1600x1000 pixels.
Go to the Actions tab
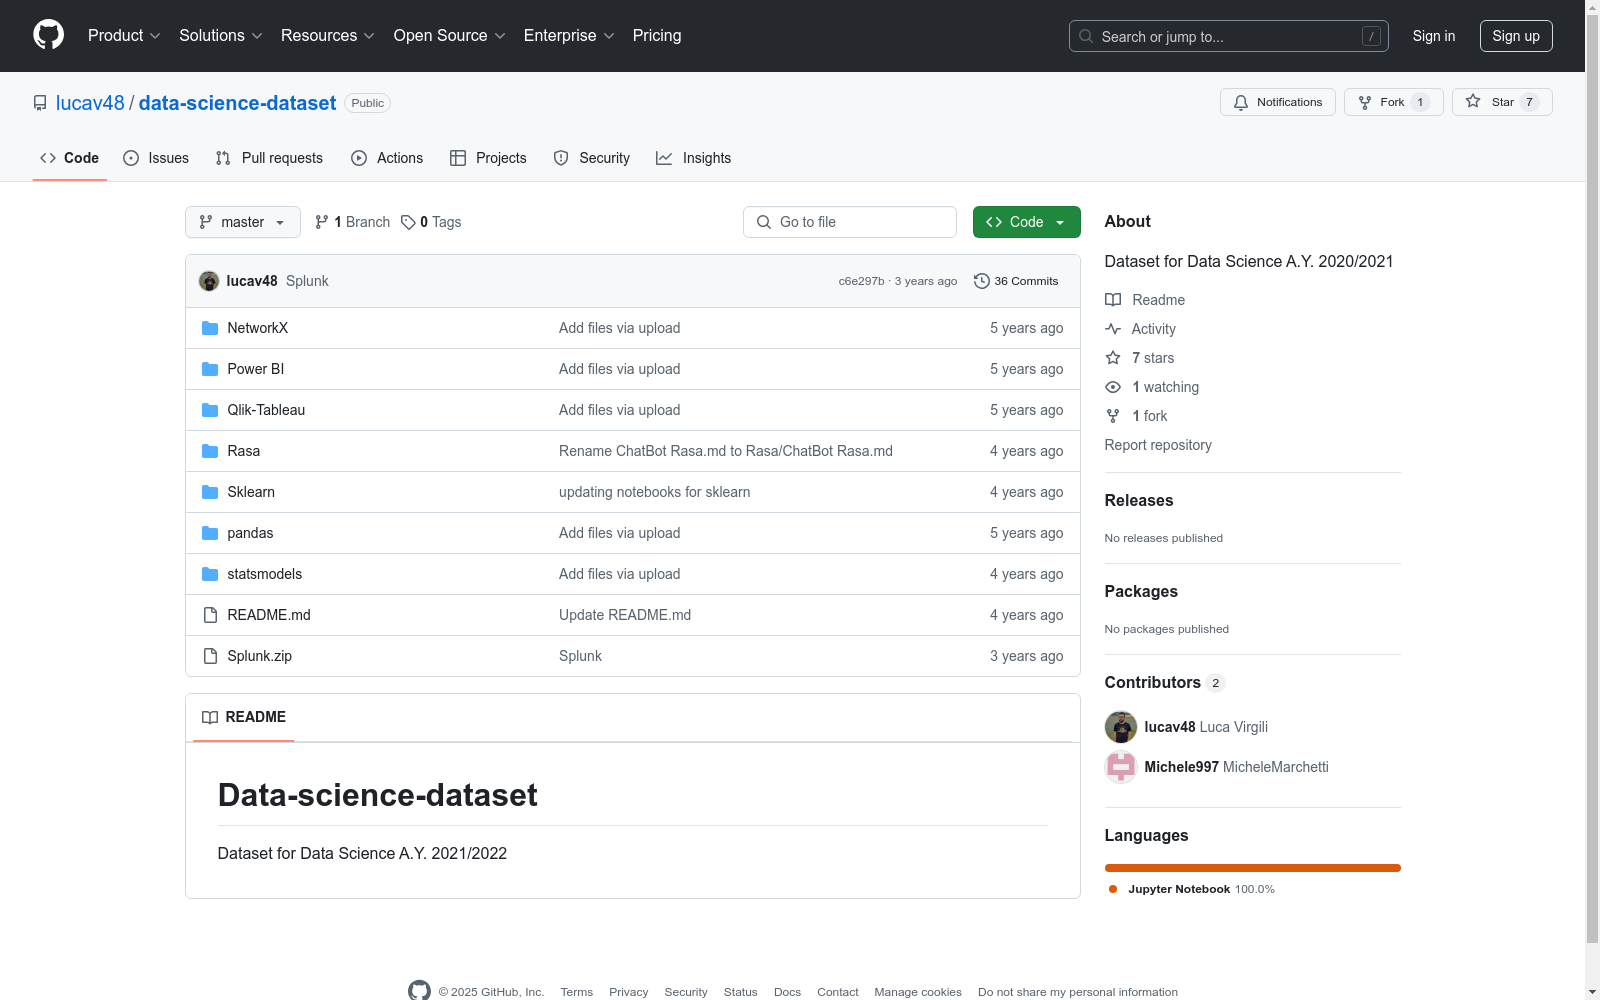coord(387,158)
